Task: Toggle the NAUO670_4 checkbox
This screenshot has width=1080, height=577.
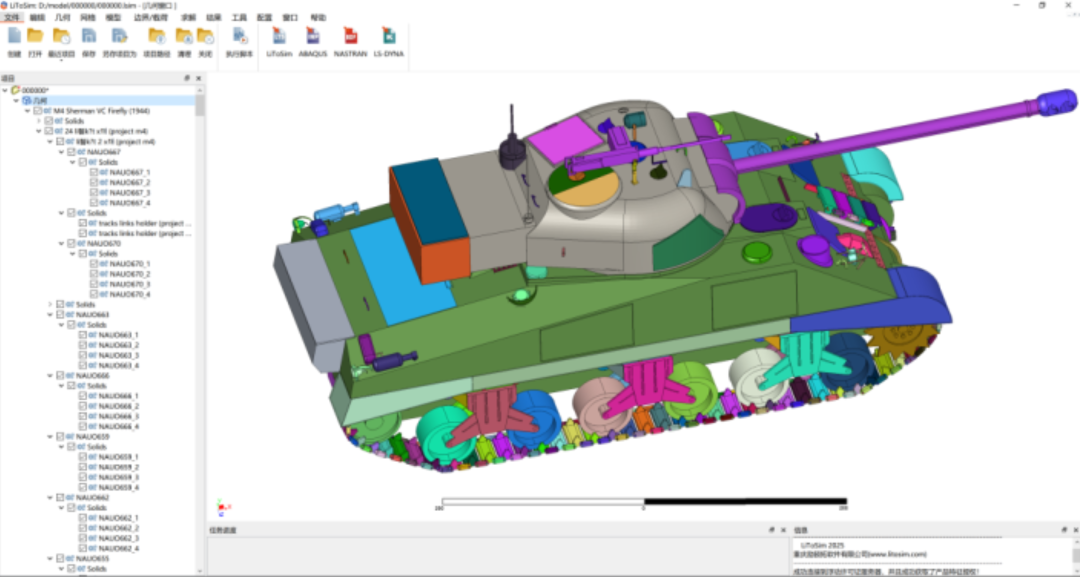Action: [94, 294]
